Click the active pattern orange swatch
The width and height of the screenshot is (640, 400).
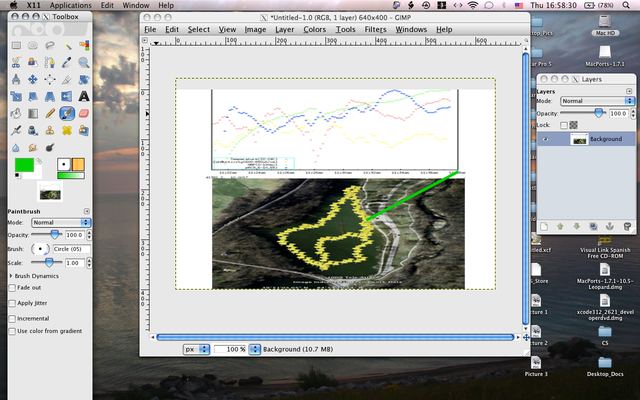78,164
